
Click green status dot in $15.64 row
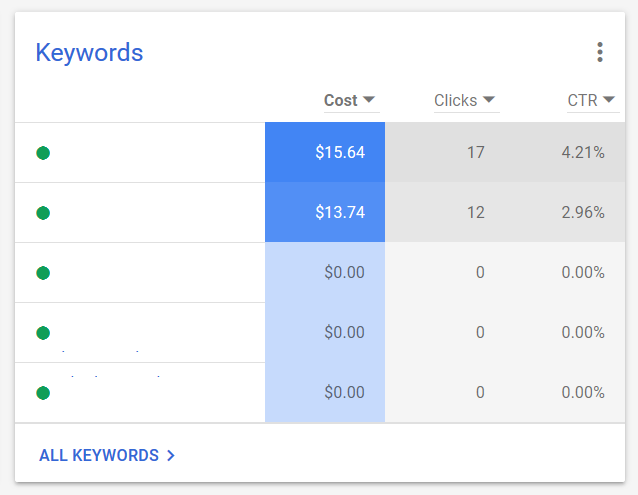pos(43,153)
